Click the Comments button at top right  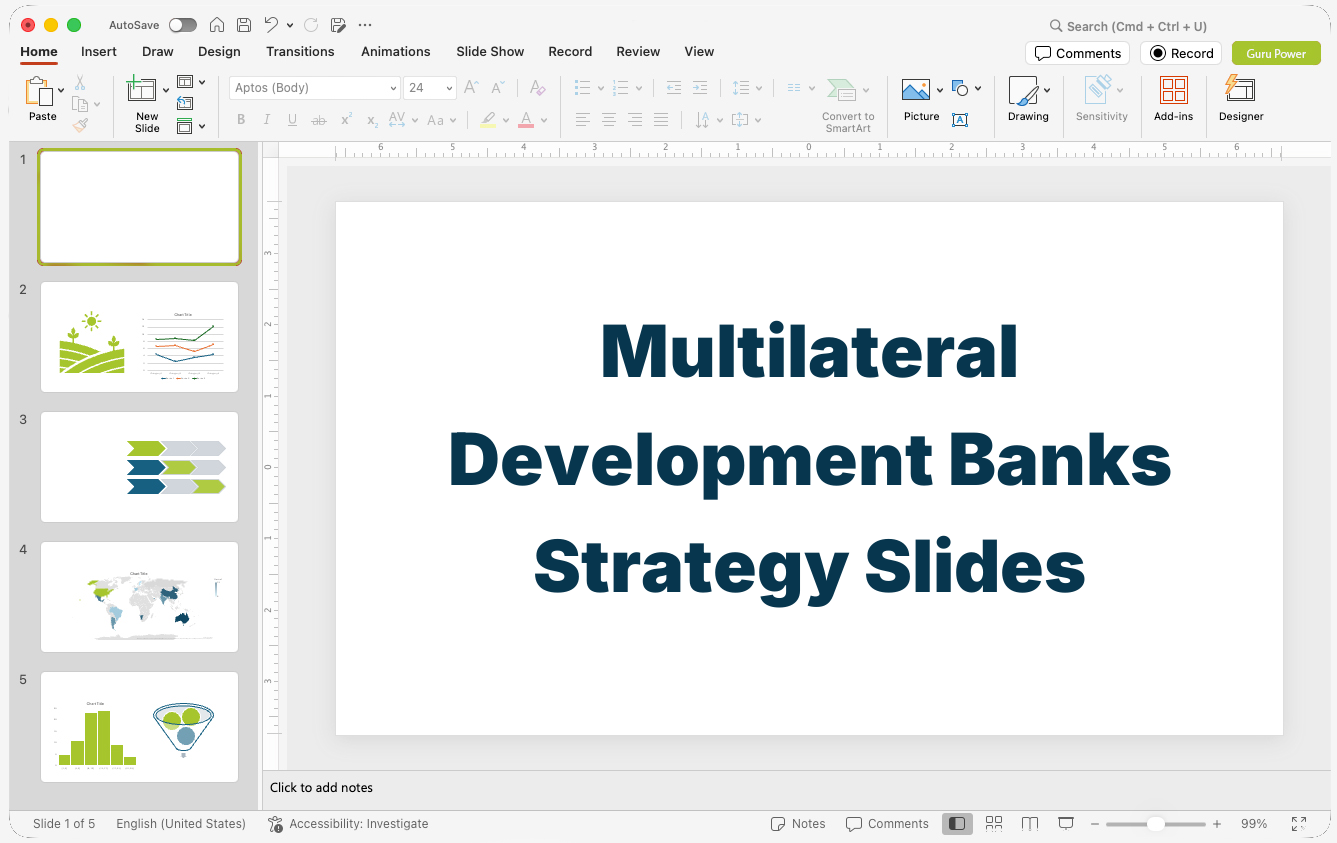(1077, 53)
